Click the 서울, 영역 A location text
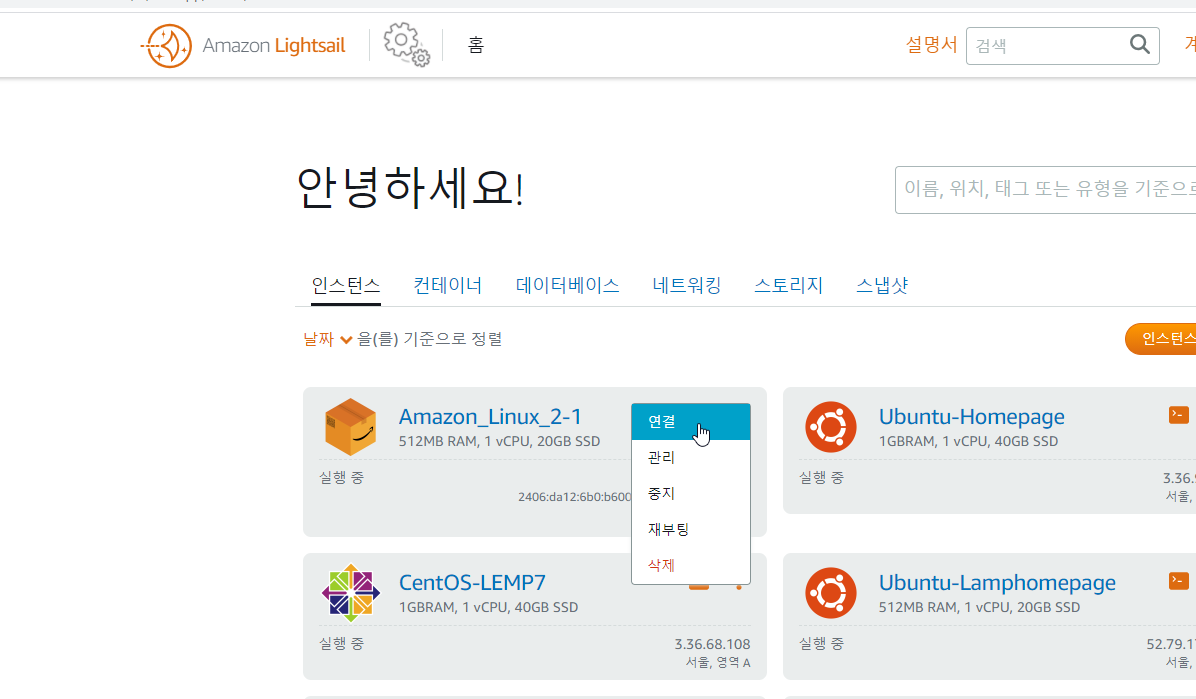 (x=718, y=662)
